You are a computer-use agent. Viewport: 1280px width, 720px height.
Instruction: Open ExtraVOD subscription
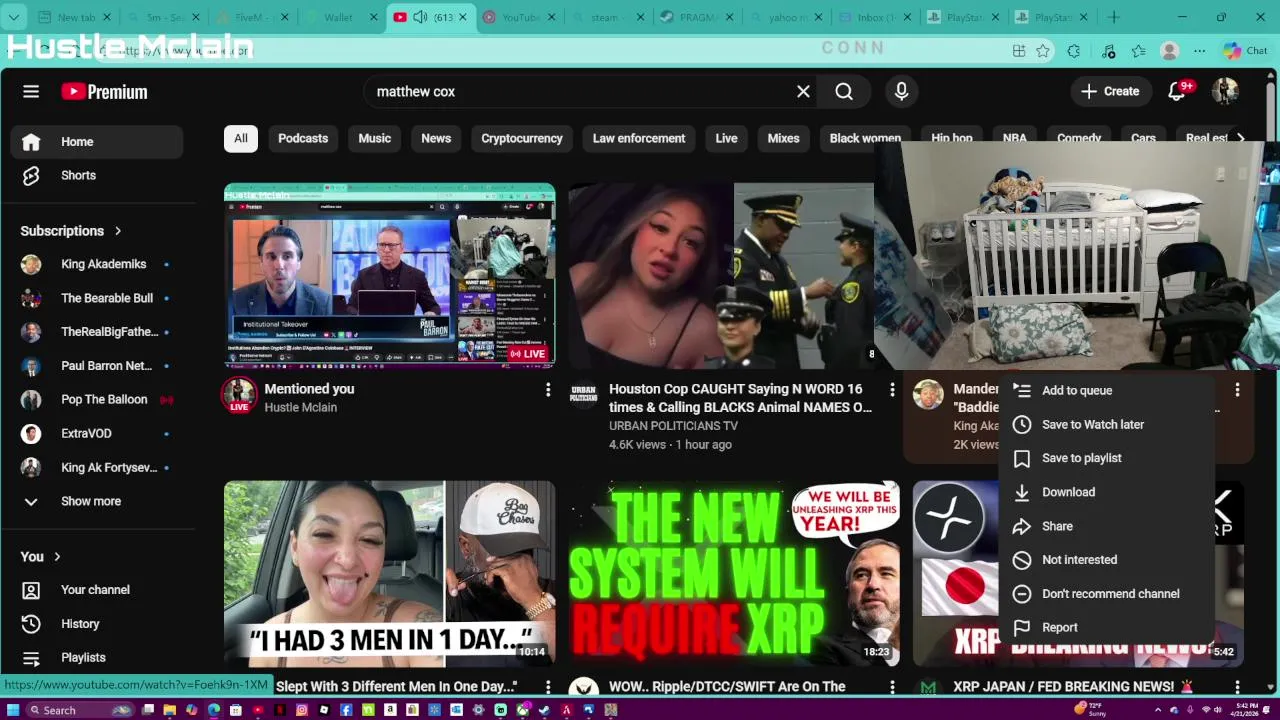pos(97,434)
